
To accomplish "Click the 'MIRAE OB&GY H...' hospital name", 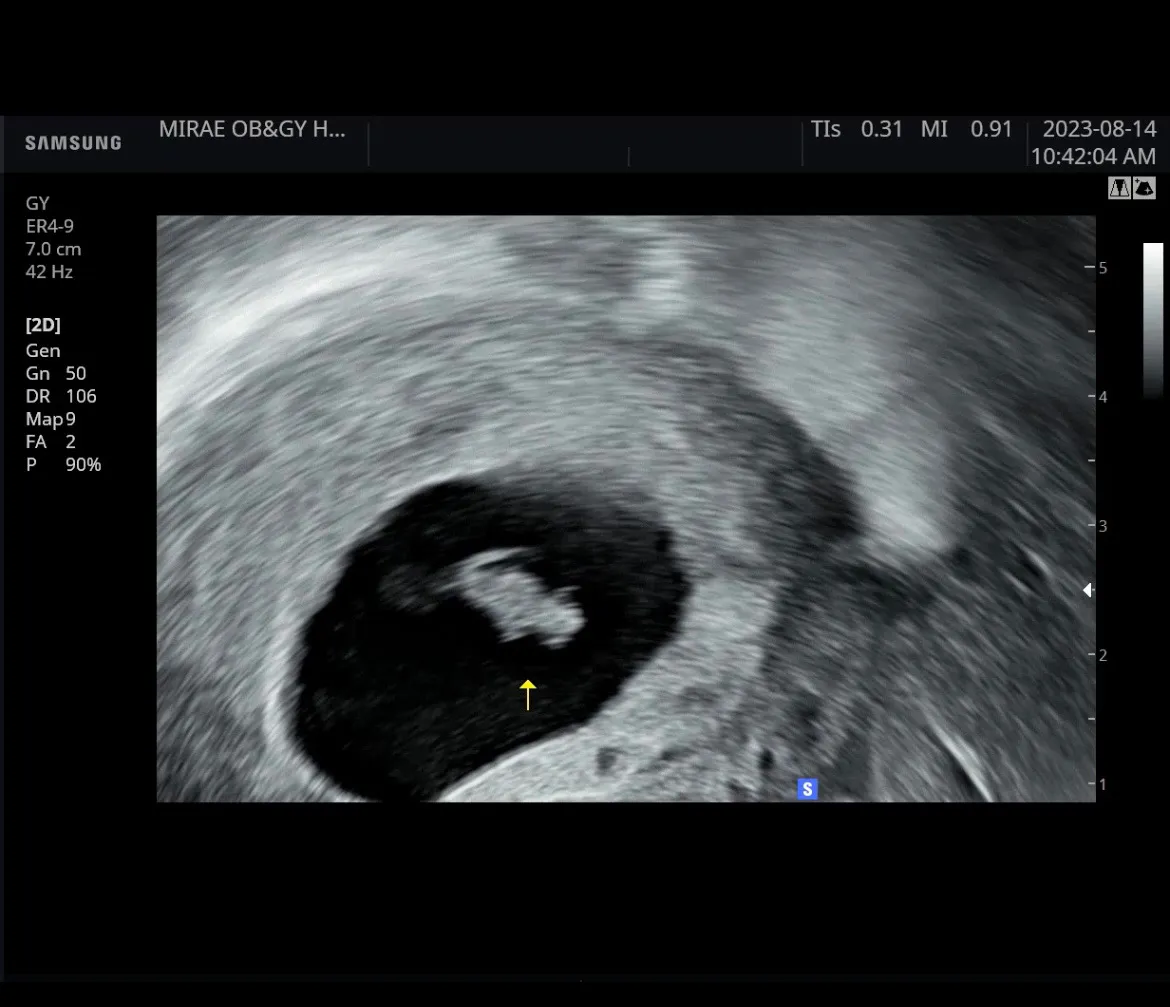I will [252, 129].
